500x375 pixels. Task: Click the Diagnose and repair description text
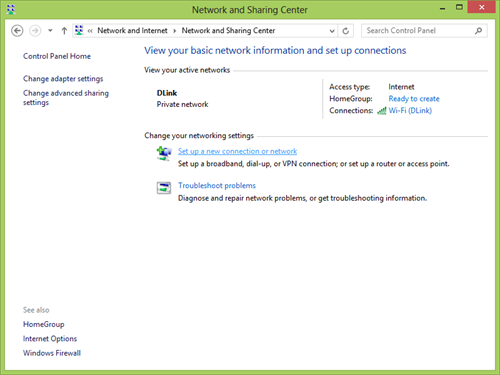click(302, 198)
